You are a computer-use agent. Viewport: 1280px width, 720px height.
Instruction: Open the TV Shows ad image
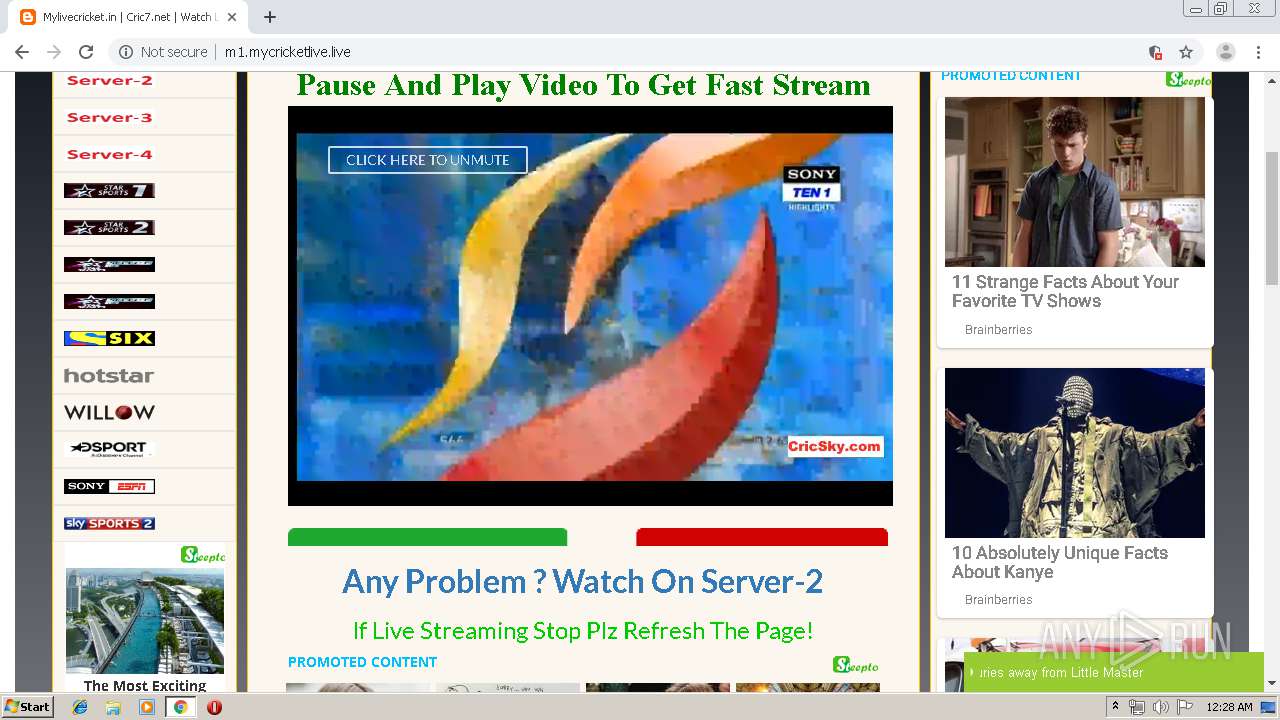pos(1075,182)
